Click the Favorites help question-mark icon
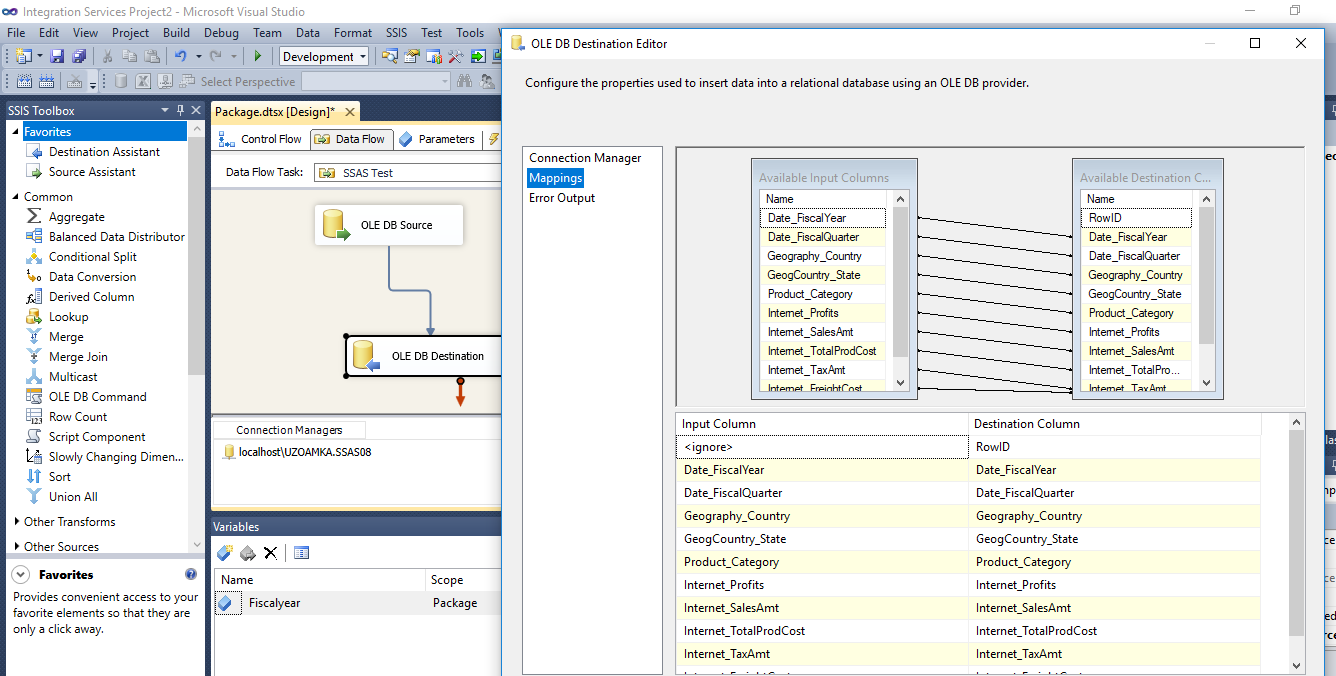1336x676 pixels. click(x=191, y=575)
